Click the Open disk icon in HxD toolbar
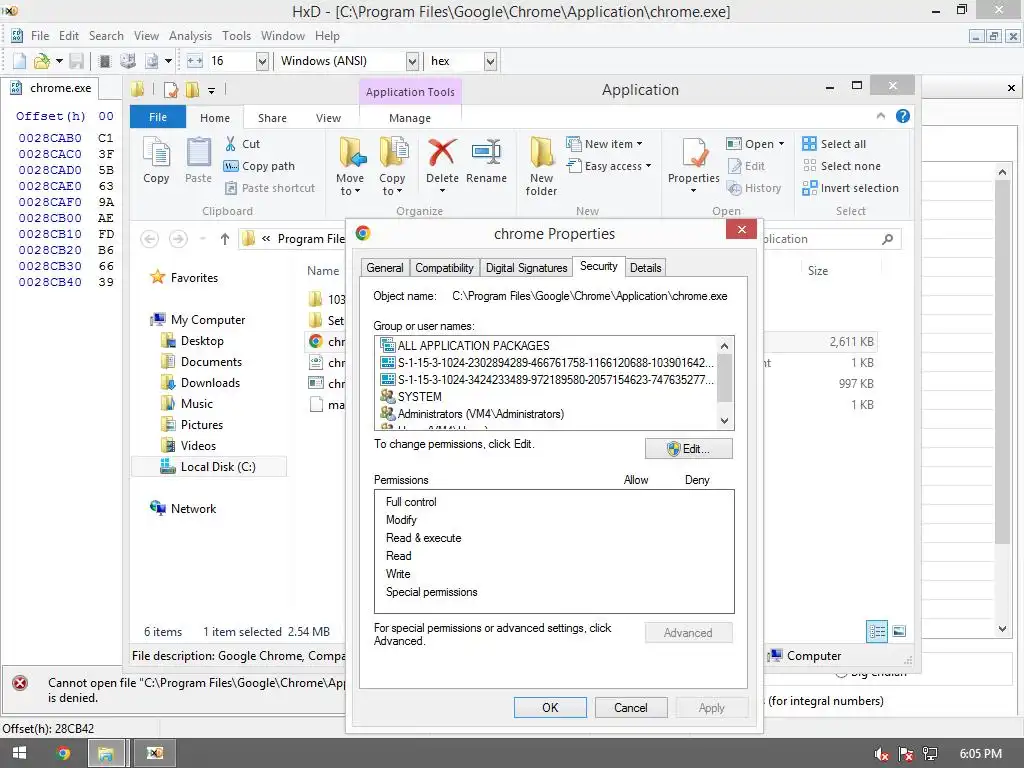This screenshot has width=1024, height=768. pyautogui.click(x=128, y=61)
